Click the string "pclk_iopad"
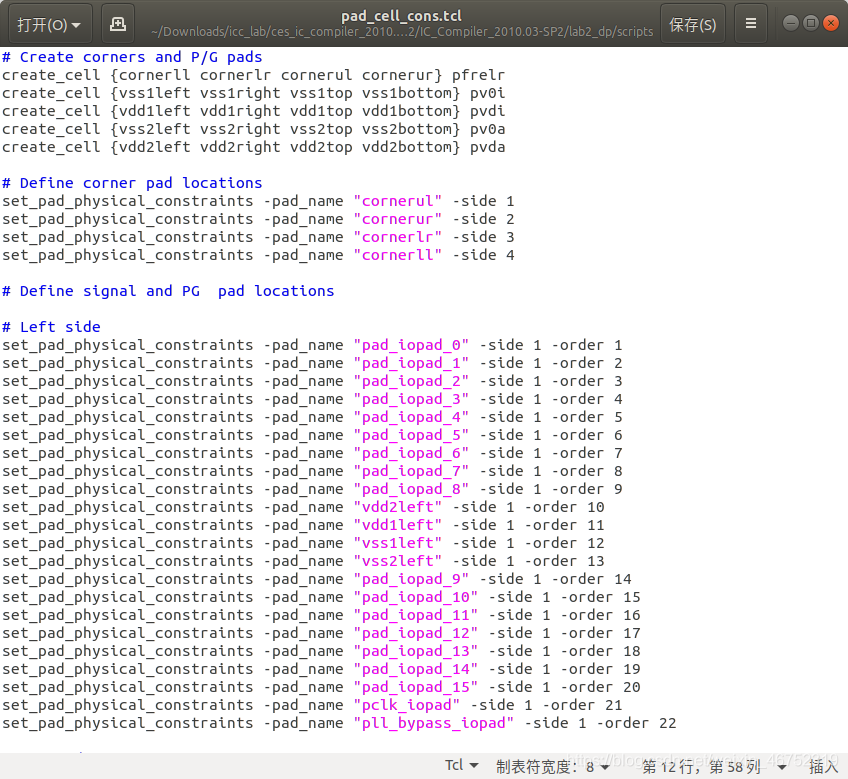The height and width of the screenshot is (779, 848). (407, 705)
